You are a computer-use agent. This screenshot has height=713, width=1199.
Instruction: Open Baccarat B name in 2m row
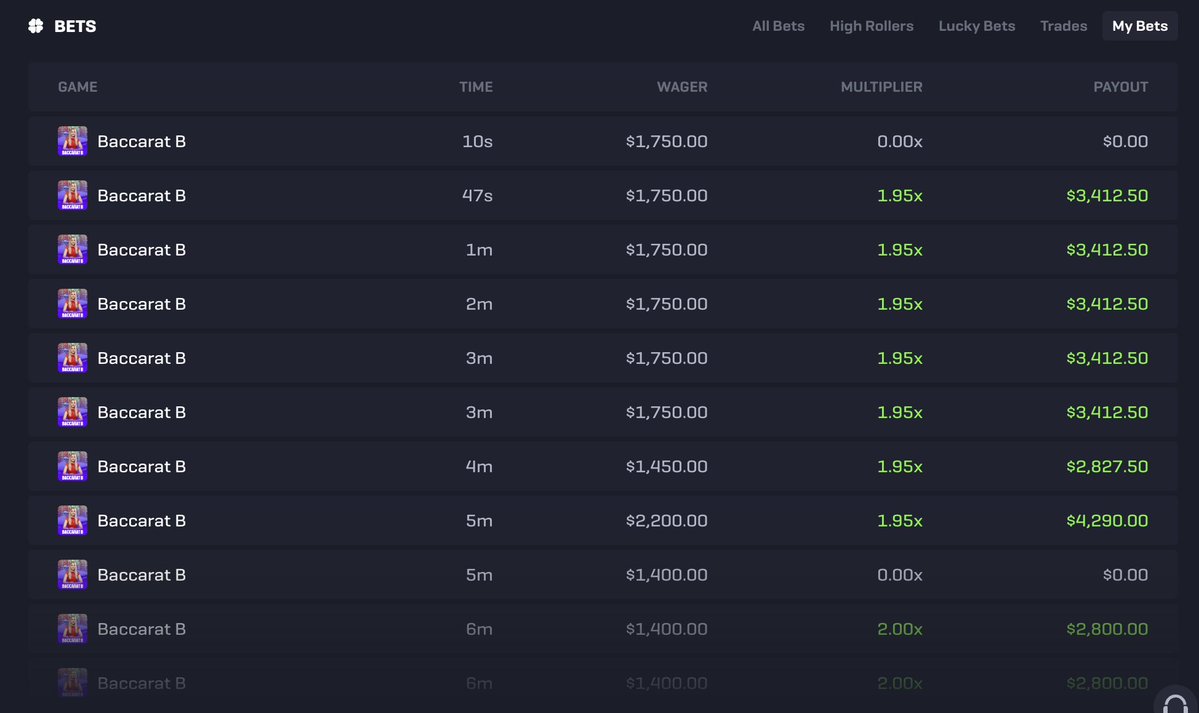click(x=141, y=304)
